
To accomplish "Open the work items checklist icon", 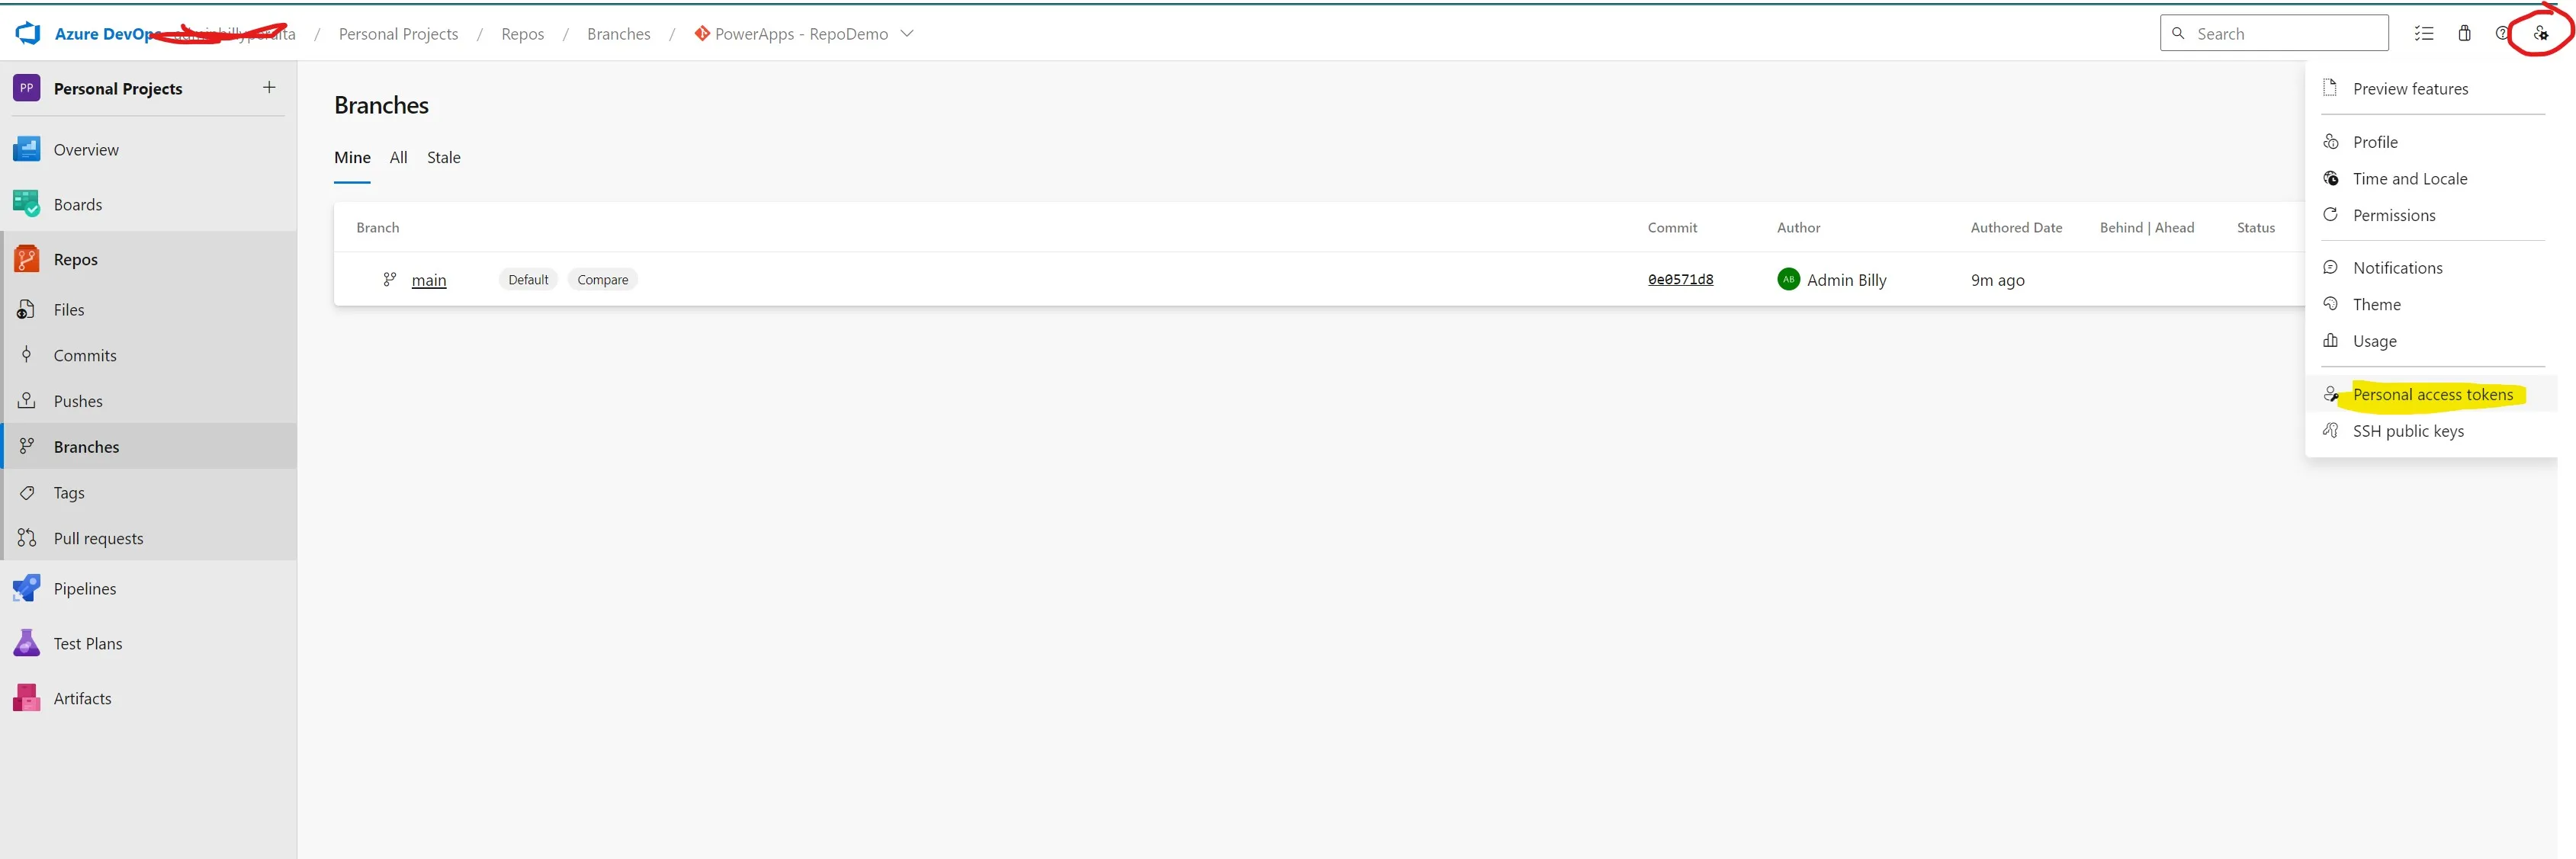I will (2425, 33).
